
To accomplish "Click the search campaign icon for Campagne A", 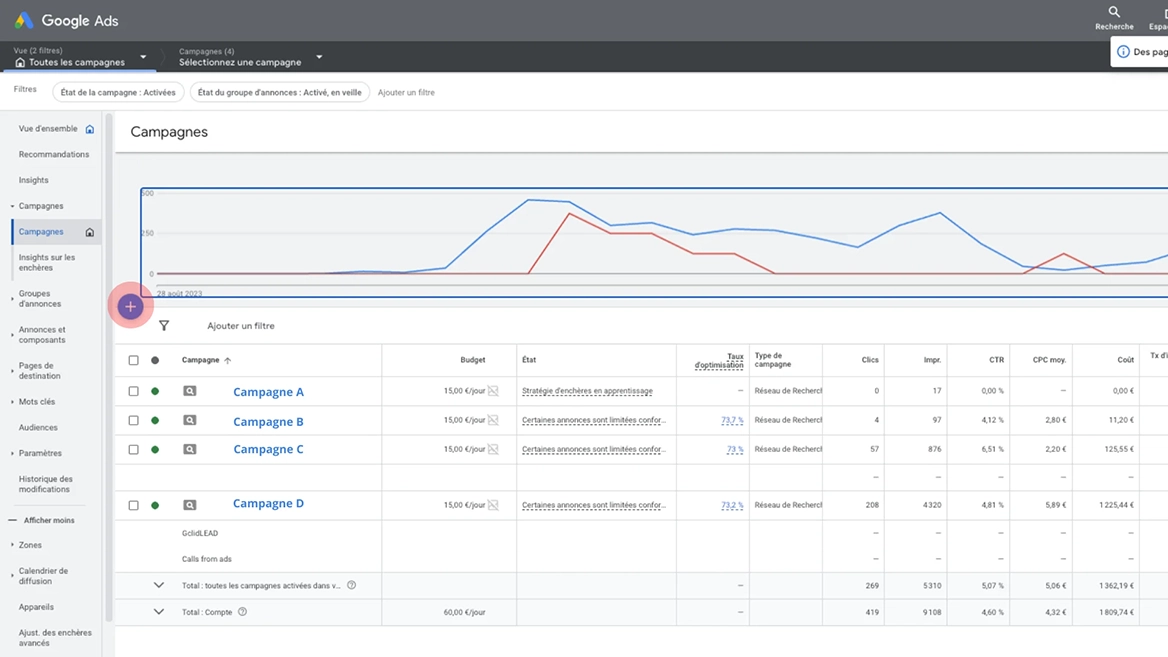I will point(190,391).
